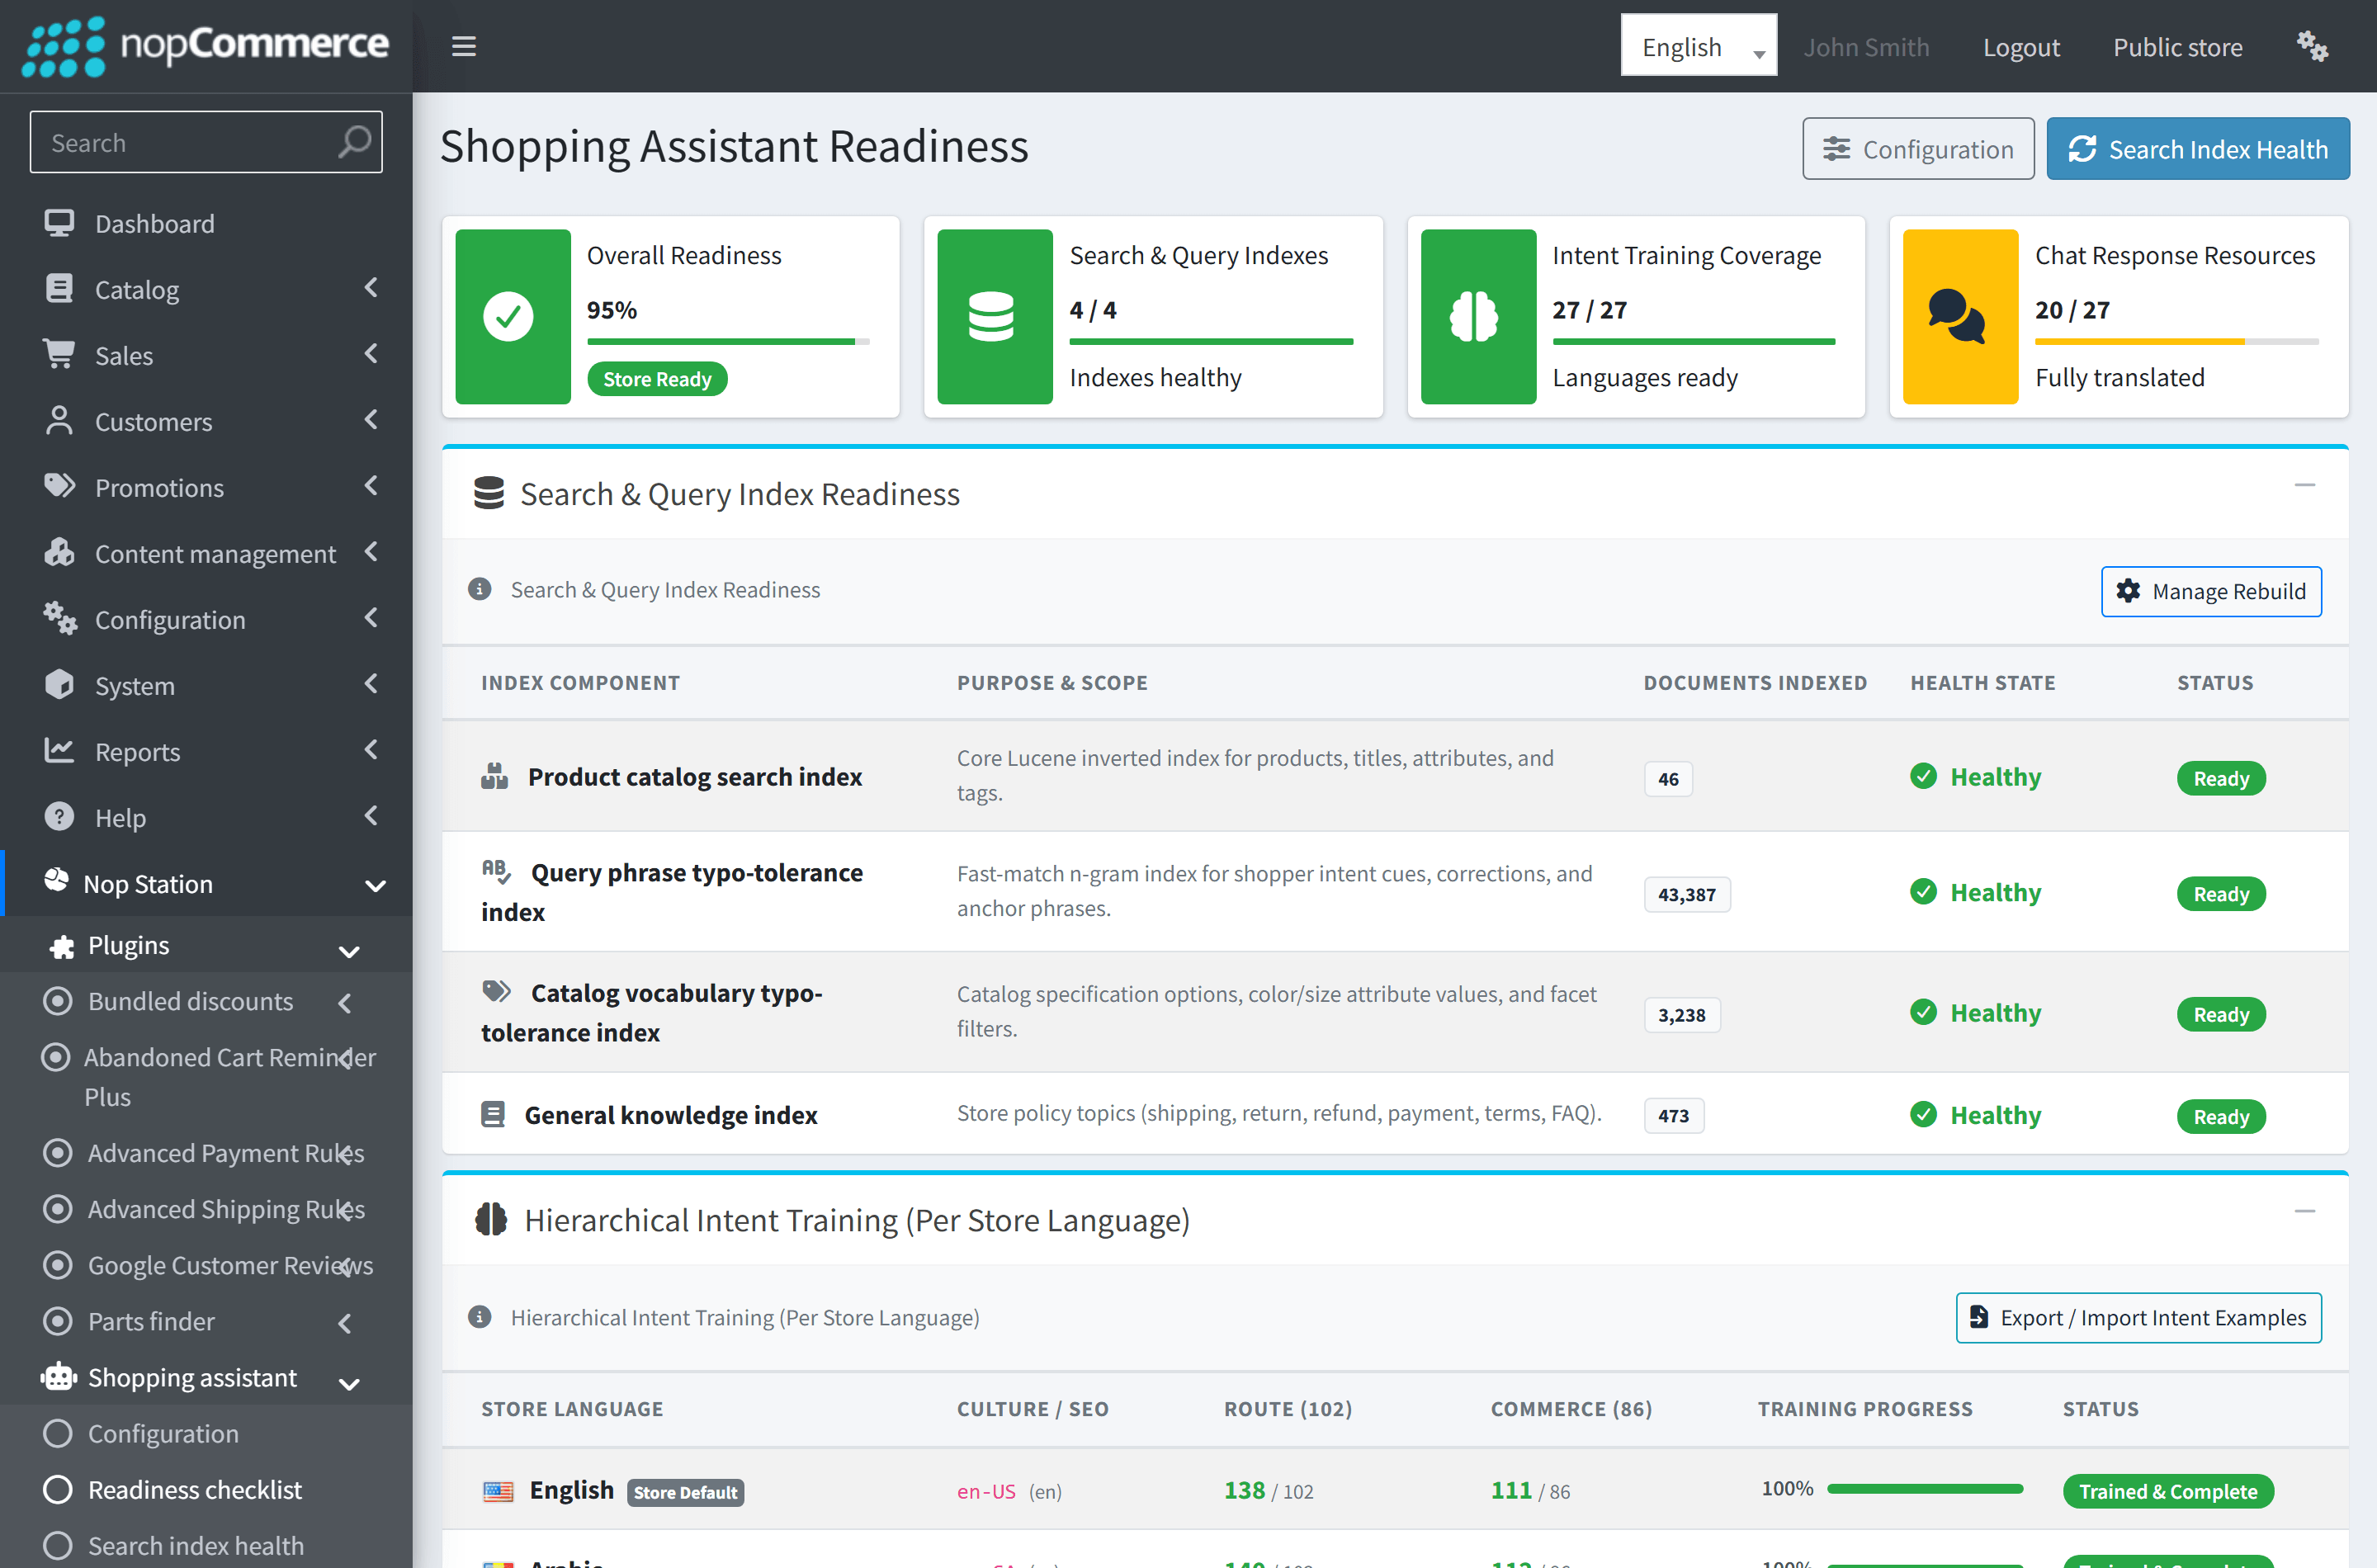Image resolution: width=2377 pixels, height=1568 pixels.
Task: Click the Search & Query Indexes database icon
Action: [991, 316]
